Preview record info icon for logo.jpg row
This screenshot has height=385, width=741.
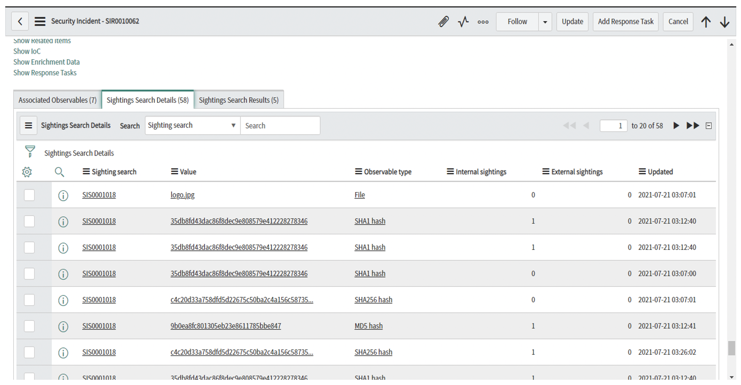click(x=63, y=195)
